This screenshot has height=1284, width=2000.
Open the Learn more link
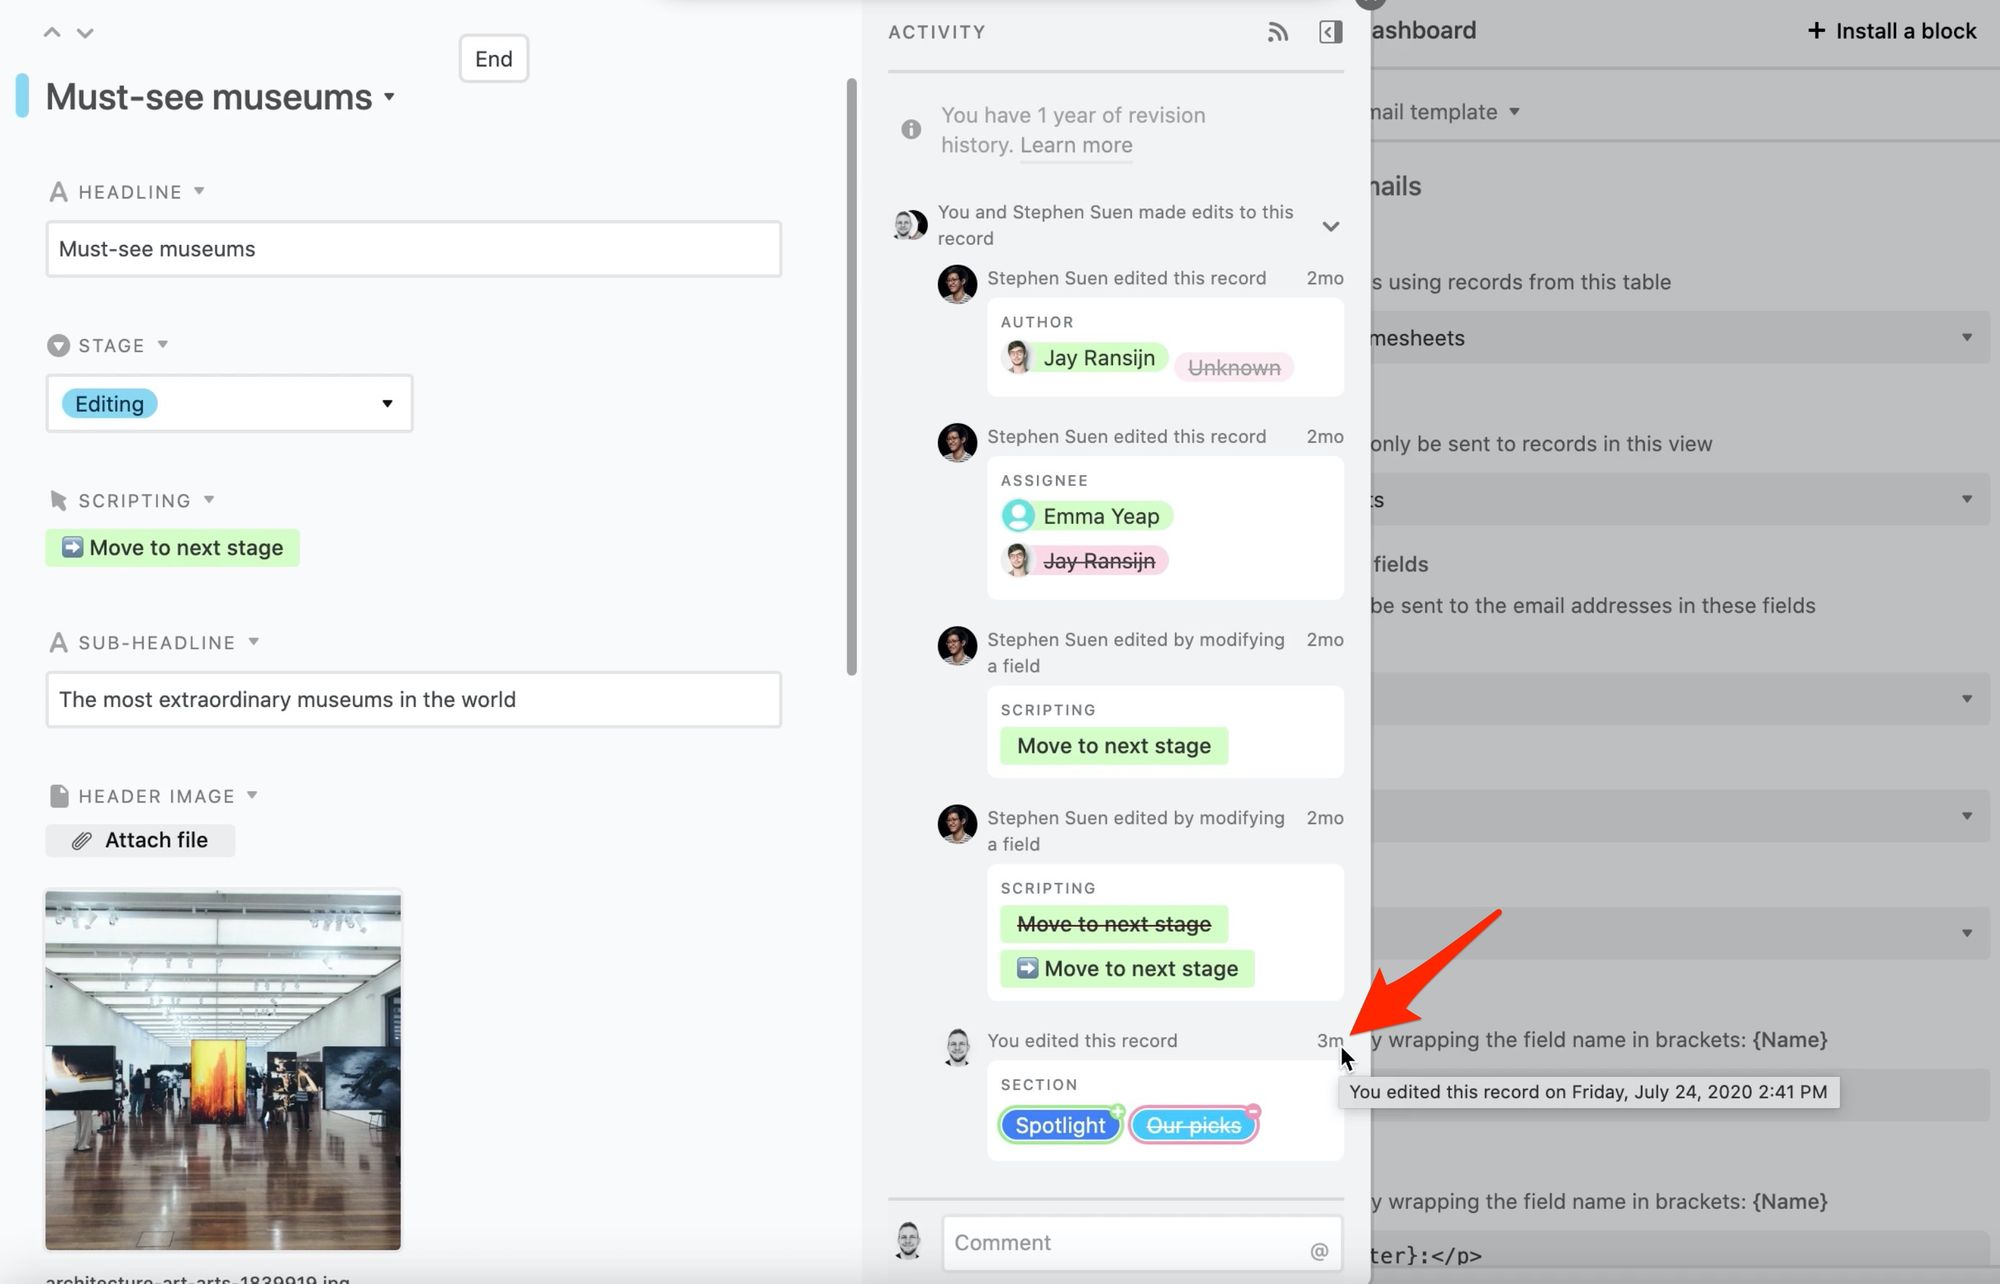pyautogui.click(x=1076, y=145)
